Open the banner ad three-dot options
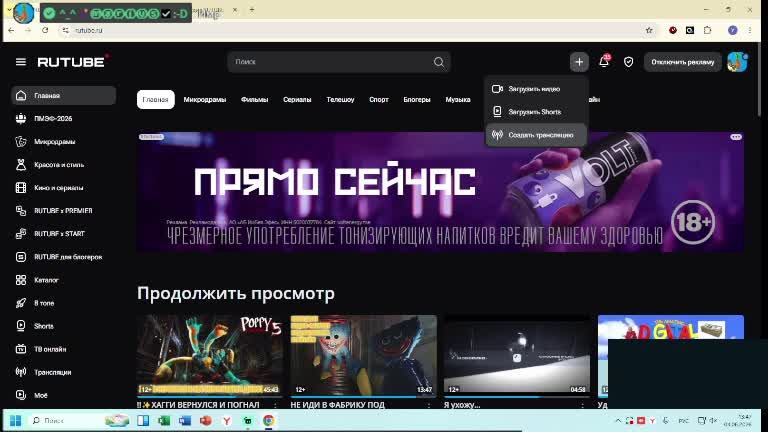Screen dimensions: 768x432 [x=736, y=137]
